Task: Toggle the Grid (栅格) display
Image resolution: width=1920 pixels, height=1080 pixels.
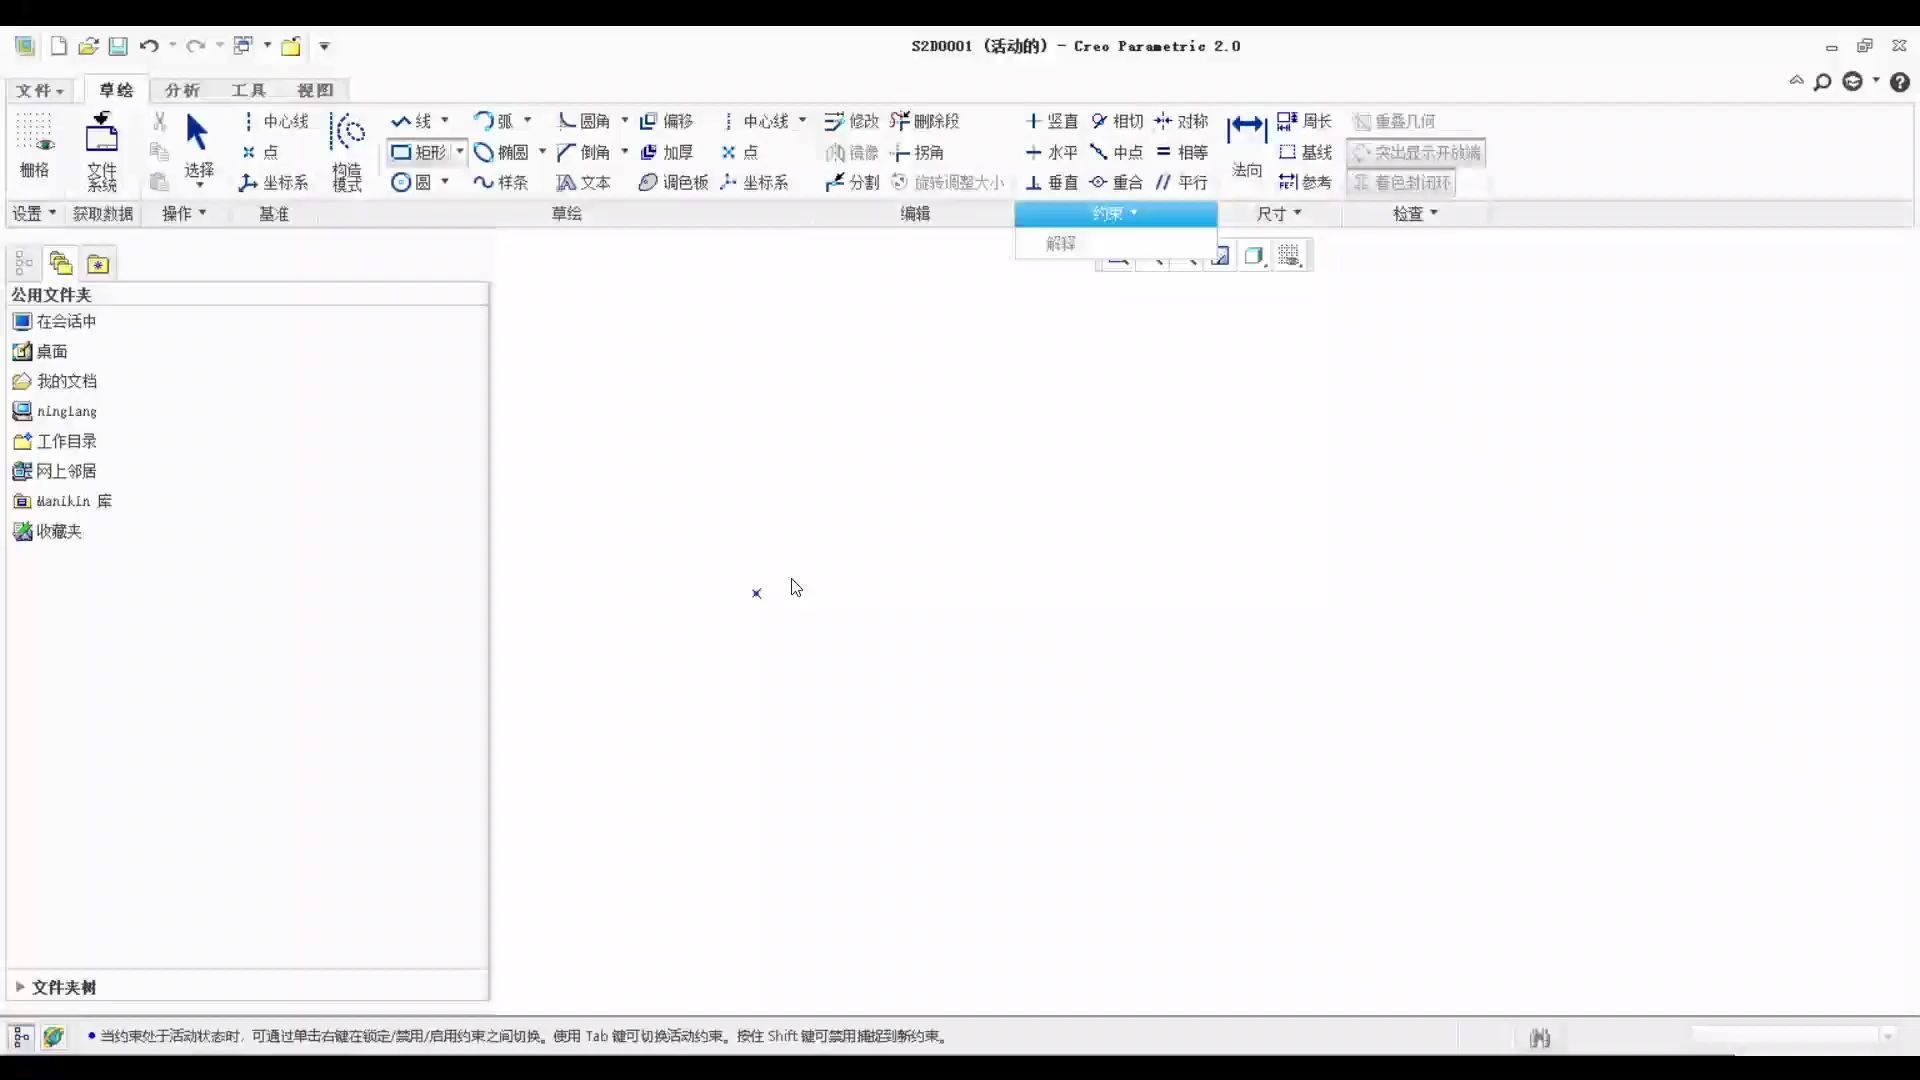Action: click(34, 146)
